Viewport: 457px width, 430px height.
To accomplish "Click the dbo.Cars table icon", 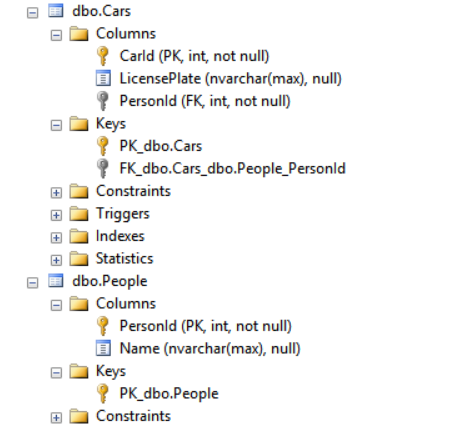I will tap(56, 11).
